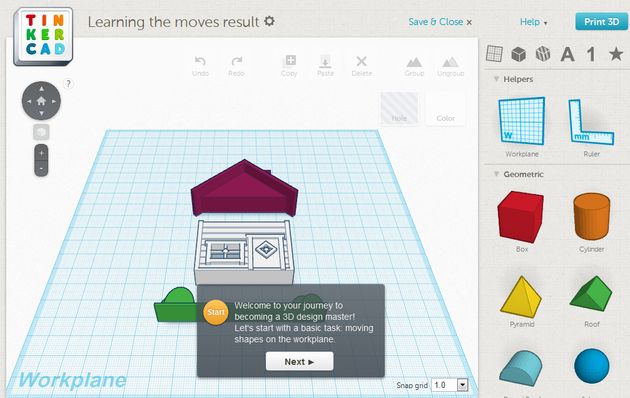Select the Workplane helper
The width and height of the screenshot is (630, 398).
[x=522, y=121]
